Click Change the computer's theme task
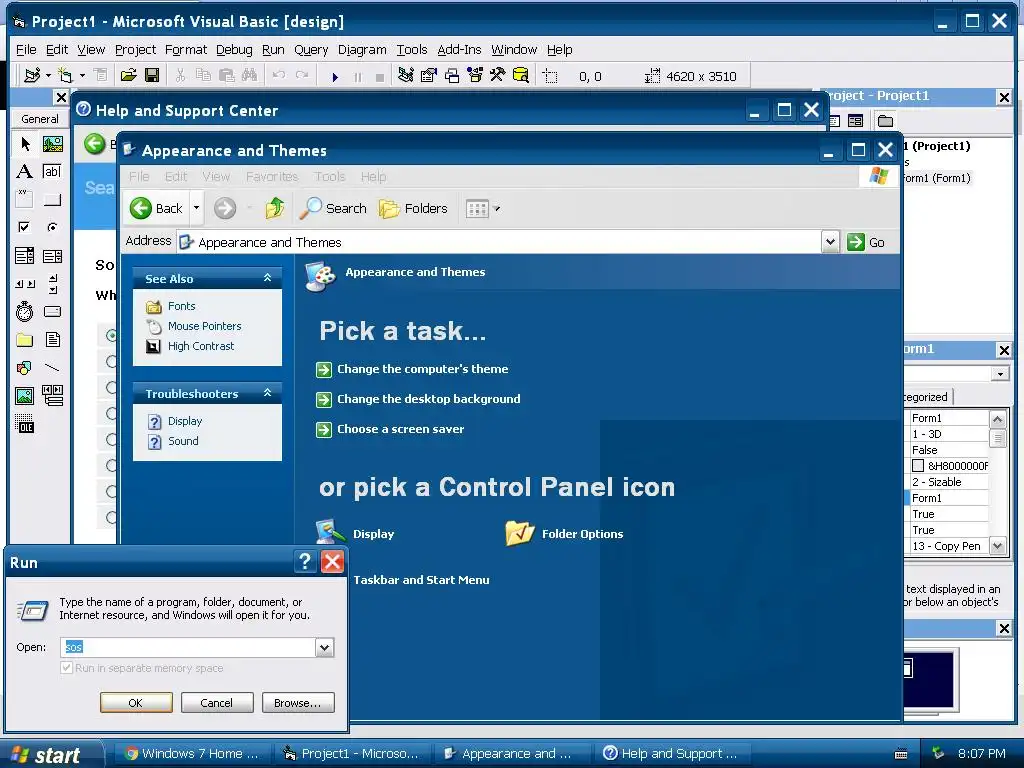 423,369
